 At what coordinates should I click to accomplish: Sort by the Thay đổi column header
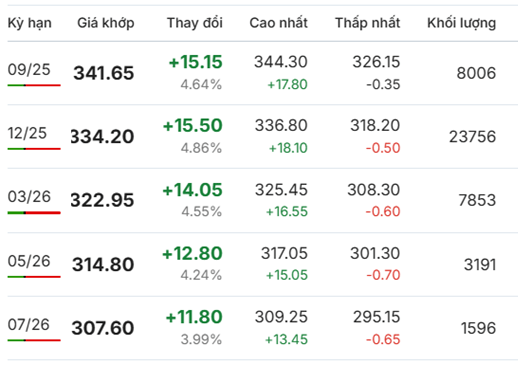195,23
